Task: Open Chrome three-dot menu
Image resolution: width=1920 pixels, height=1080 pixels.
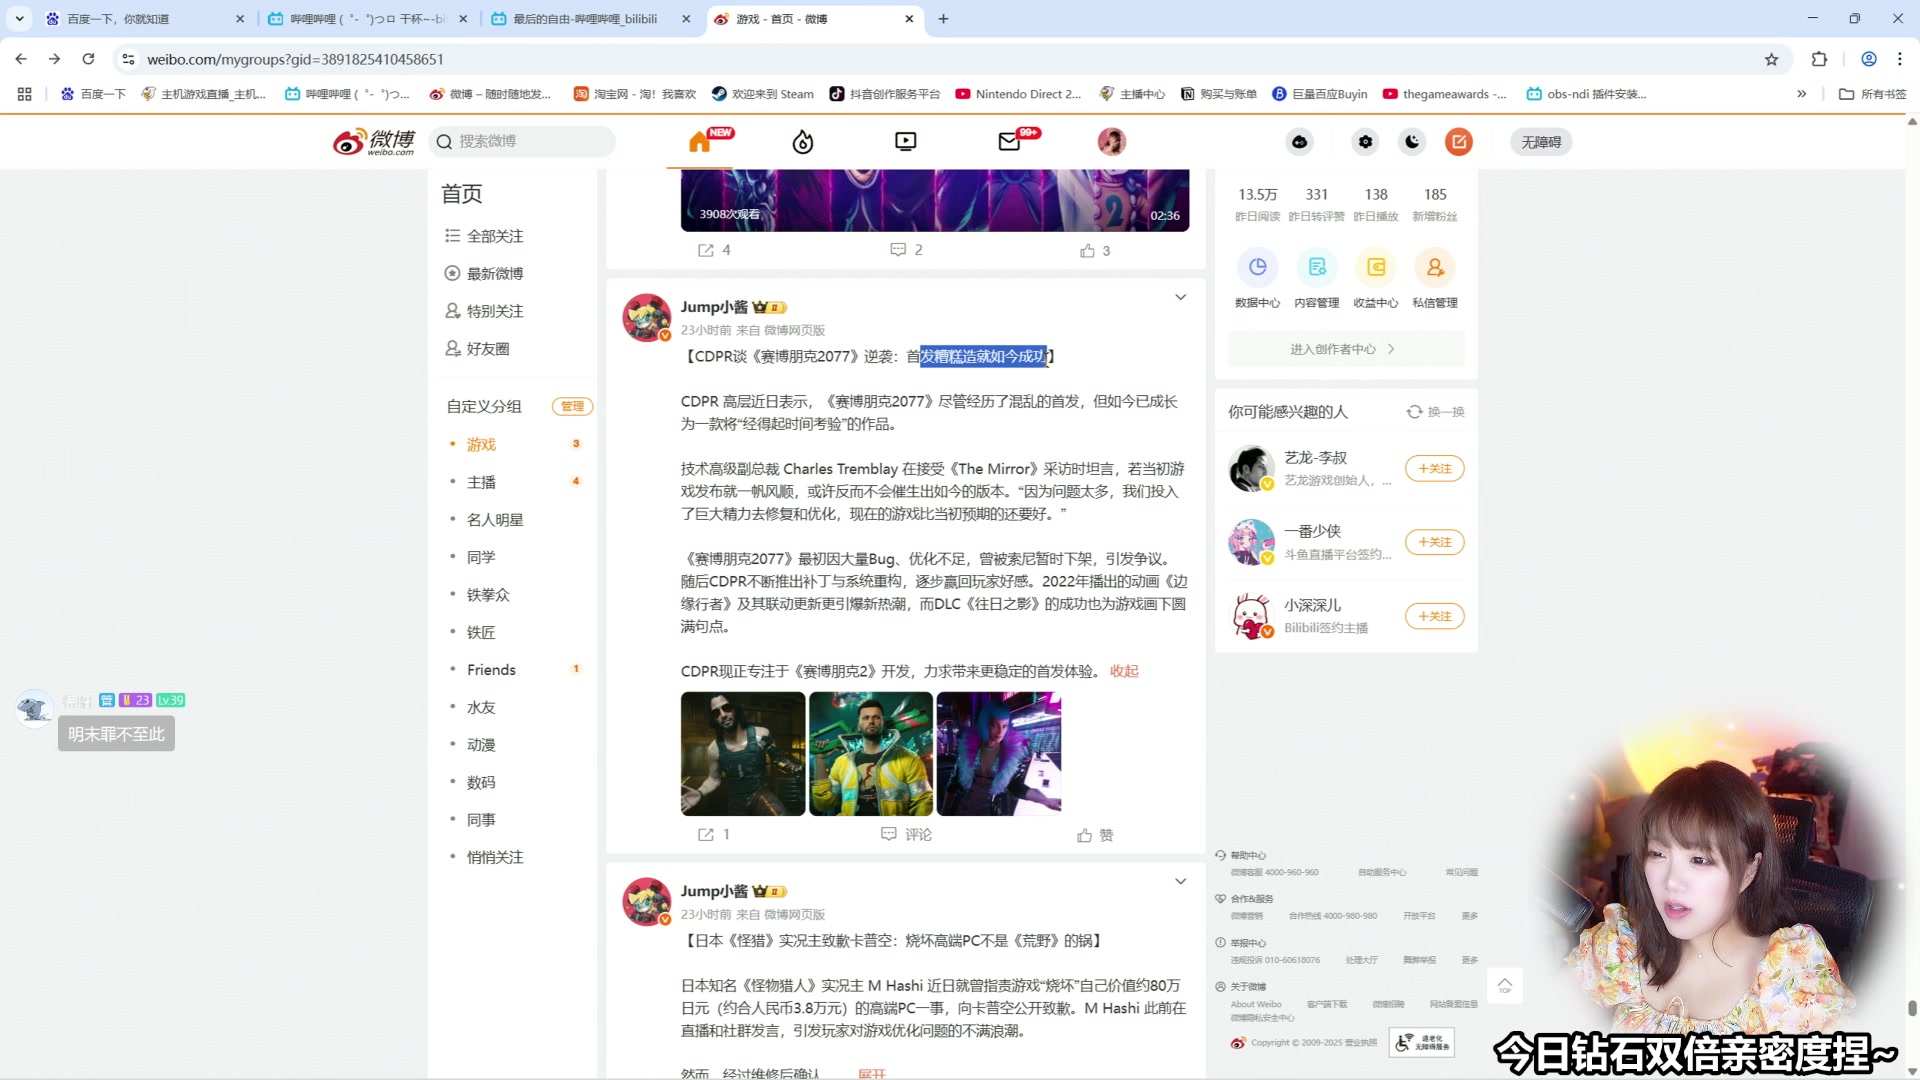Action: 1900,59
